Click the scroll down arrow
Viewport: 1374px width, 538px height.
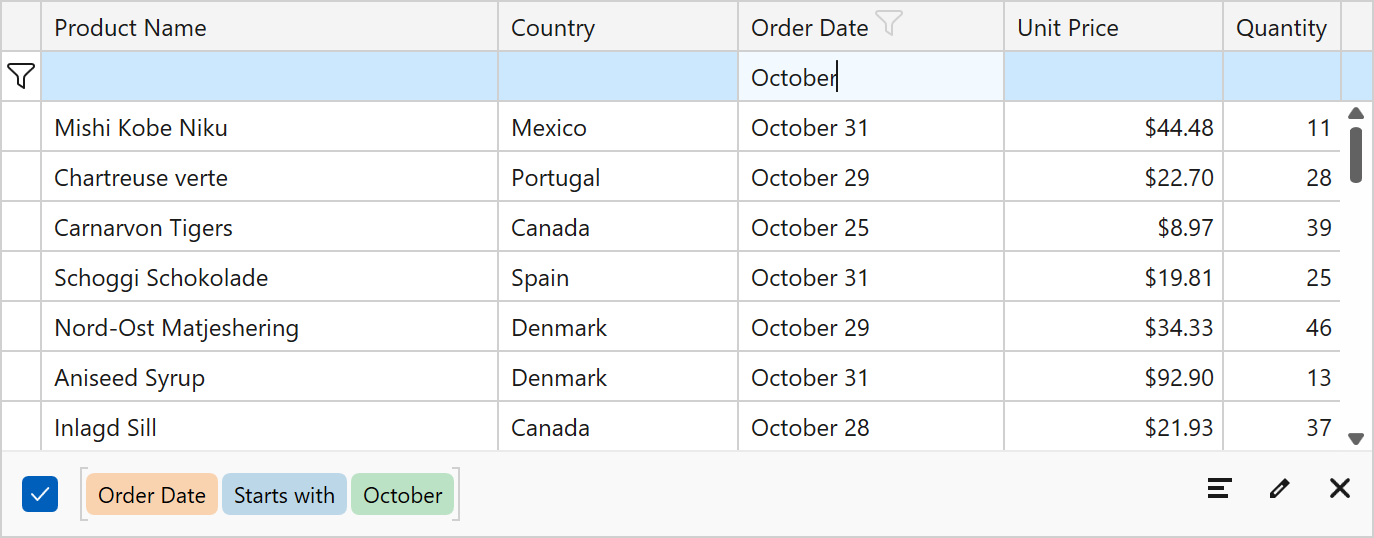[1356, 438]
